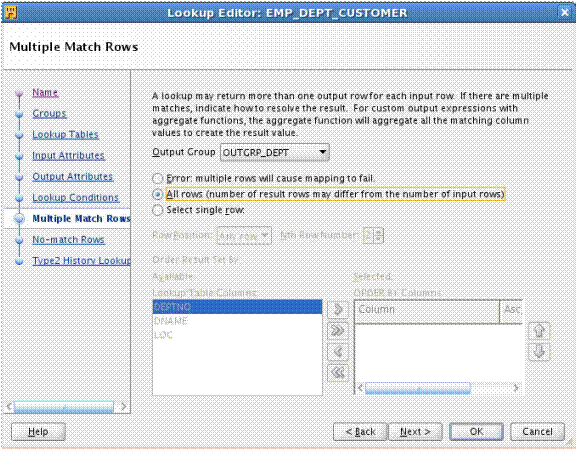Viewport: 578px width, 451px height.
Task: Open the No-match Rows step
Action: coord(68,239)
